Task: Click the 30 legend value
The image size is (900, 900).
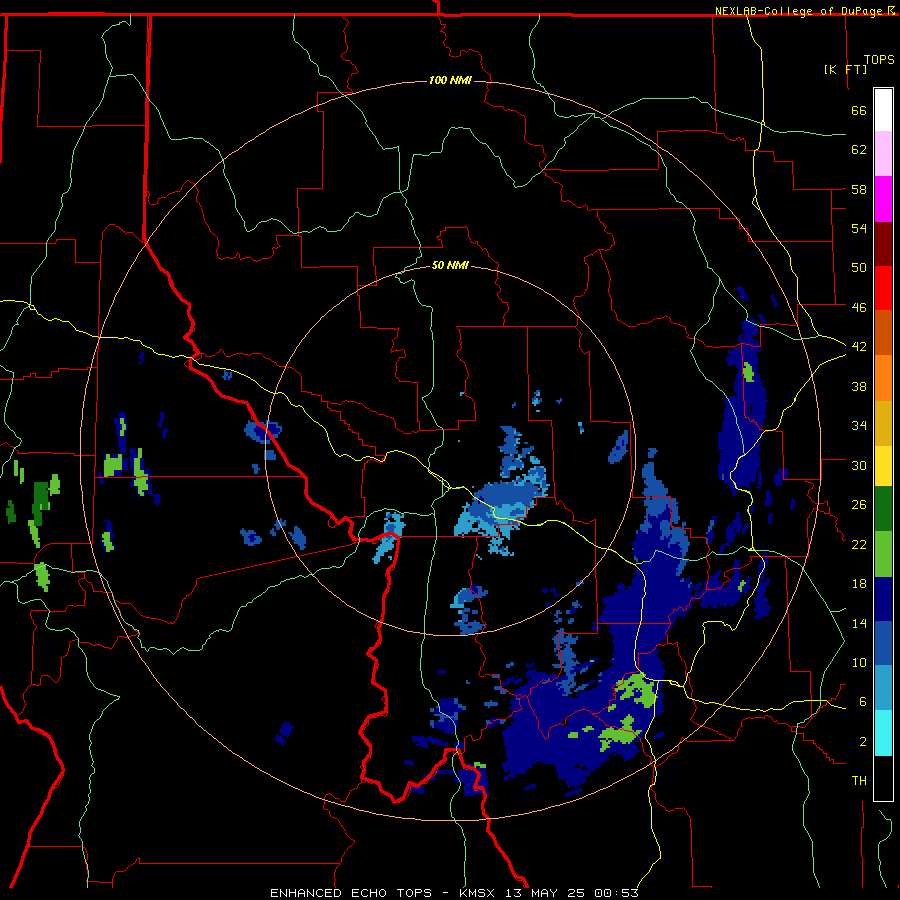Action: click(x=859, y=465)
